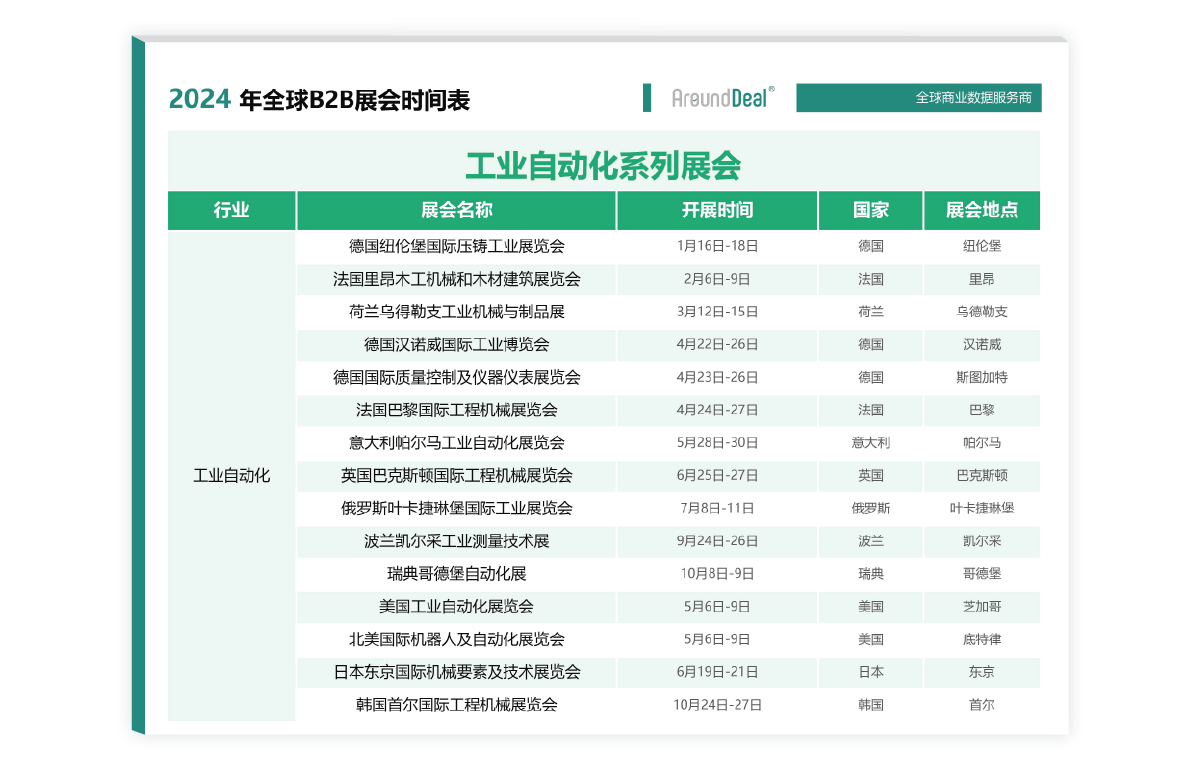Screen dimensions: 1200x770
Task: Click '美国工业自动化展览会'
Action: (x=457, y=606)
